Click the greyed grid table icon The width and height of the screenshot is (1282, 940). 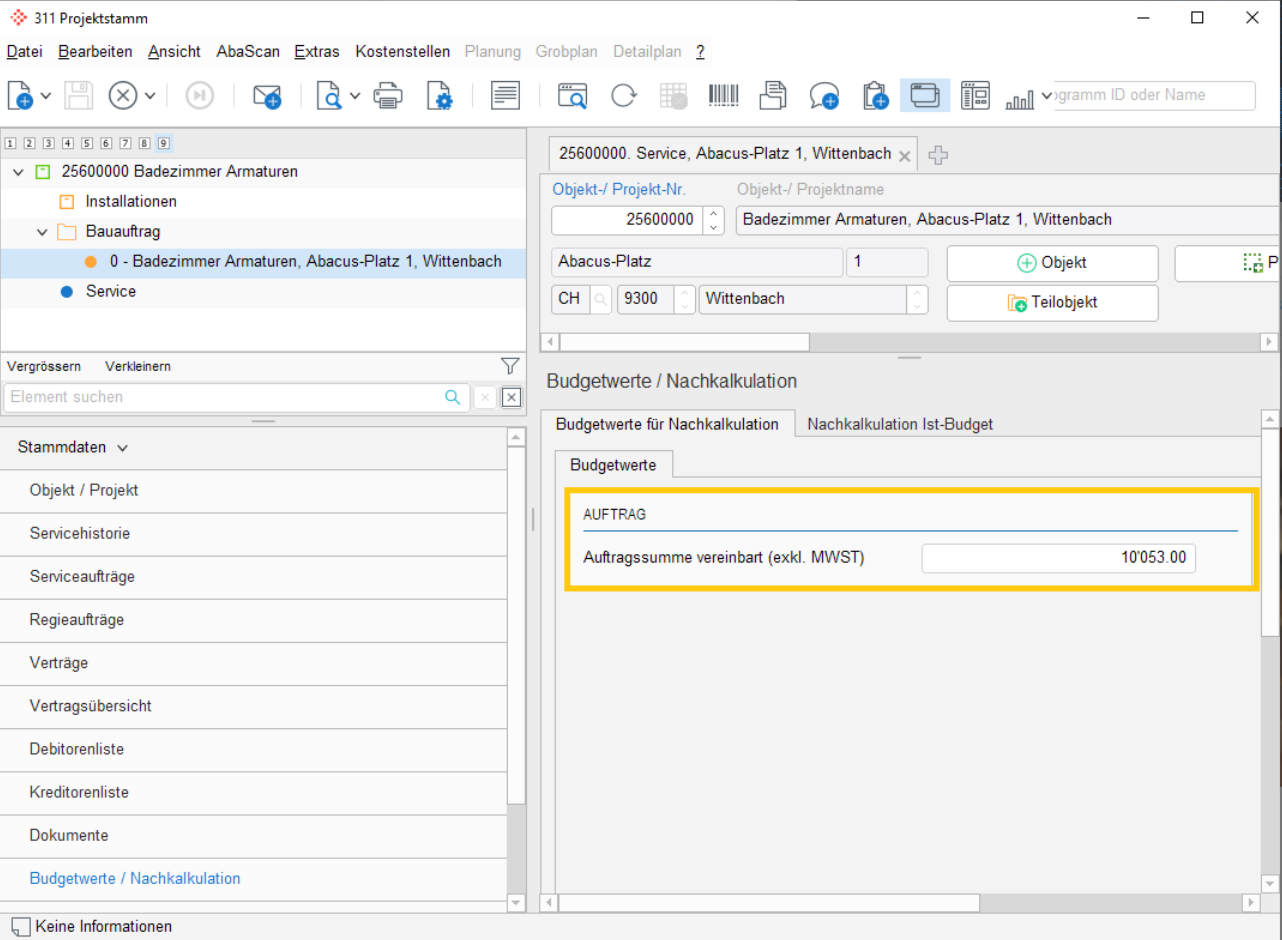pyautogui.click(x=674, y=96)
